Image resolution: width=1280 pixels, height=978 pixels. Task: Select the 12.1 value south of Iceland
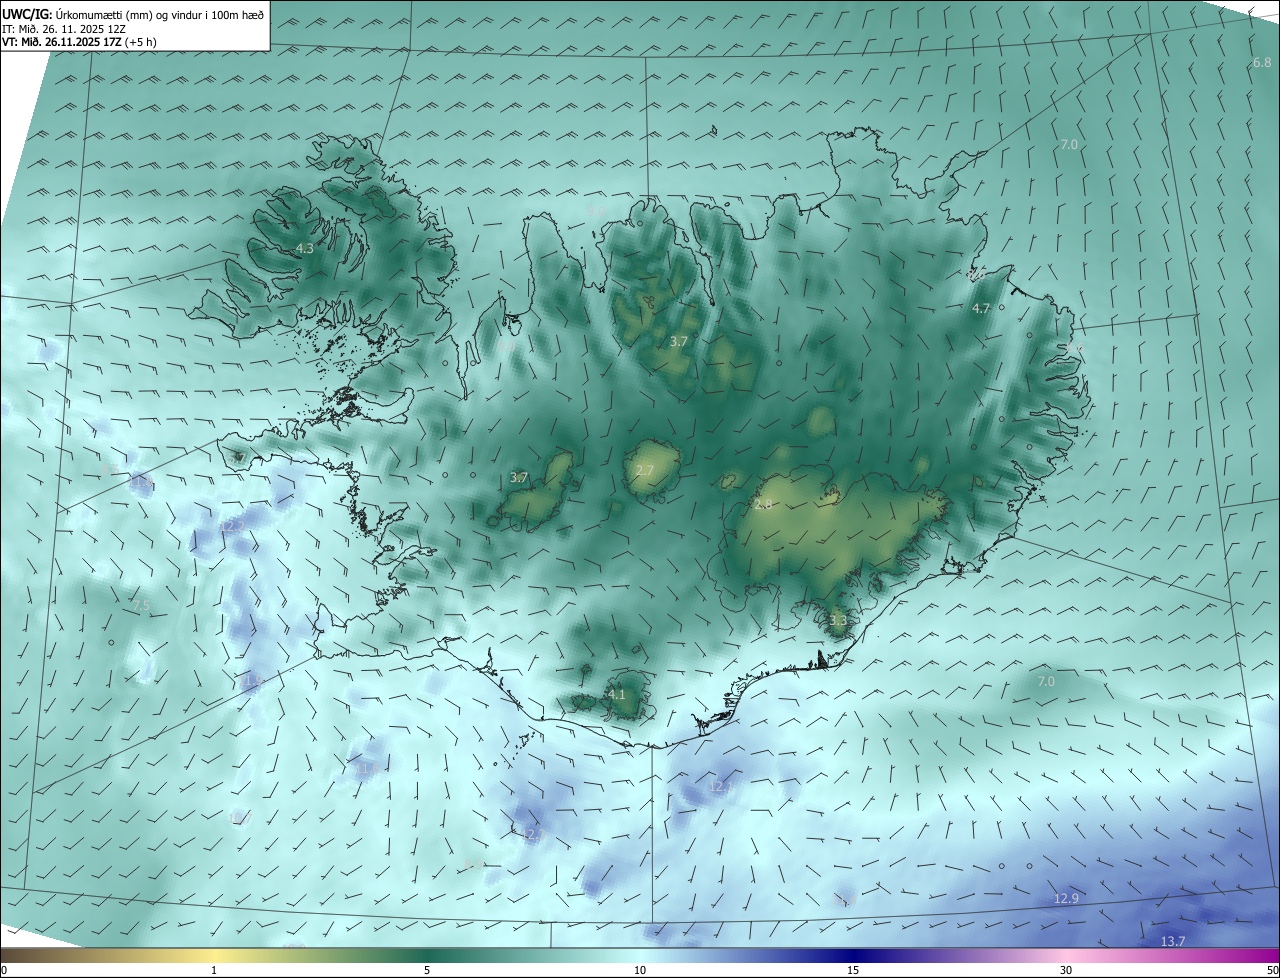[720, 788]
